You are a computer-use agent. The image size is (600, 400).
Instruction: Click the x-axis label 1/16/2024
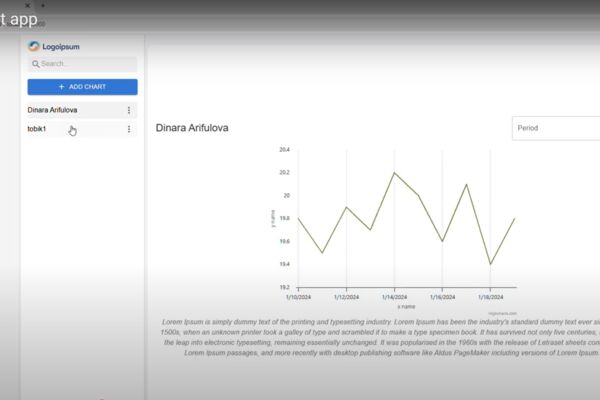442,297
